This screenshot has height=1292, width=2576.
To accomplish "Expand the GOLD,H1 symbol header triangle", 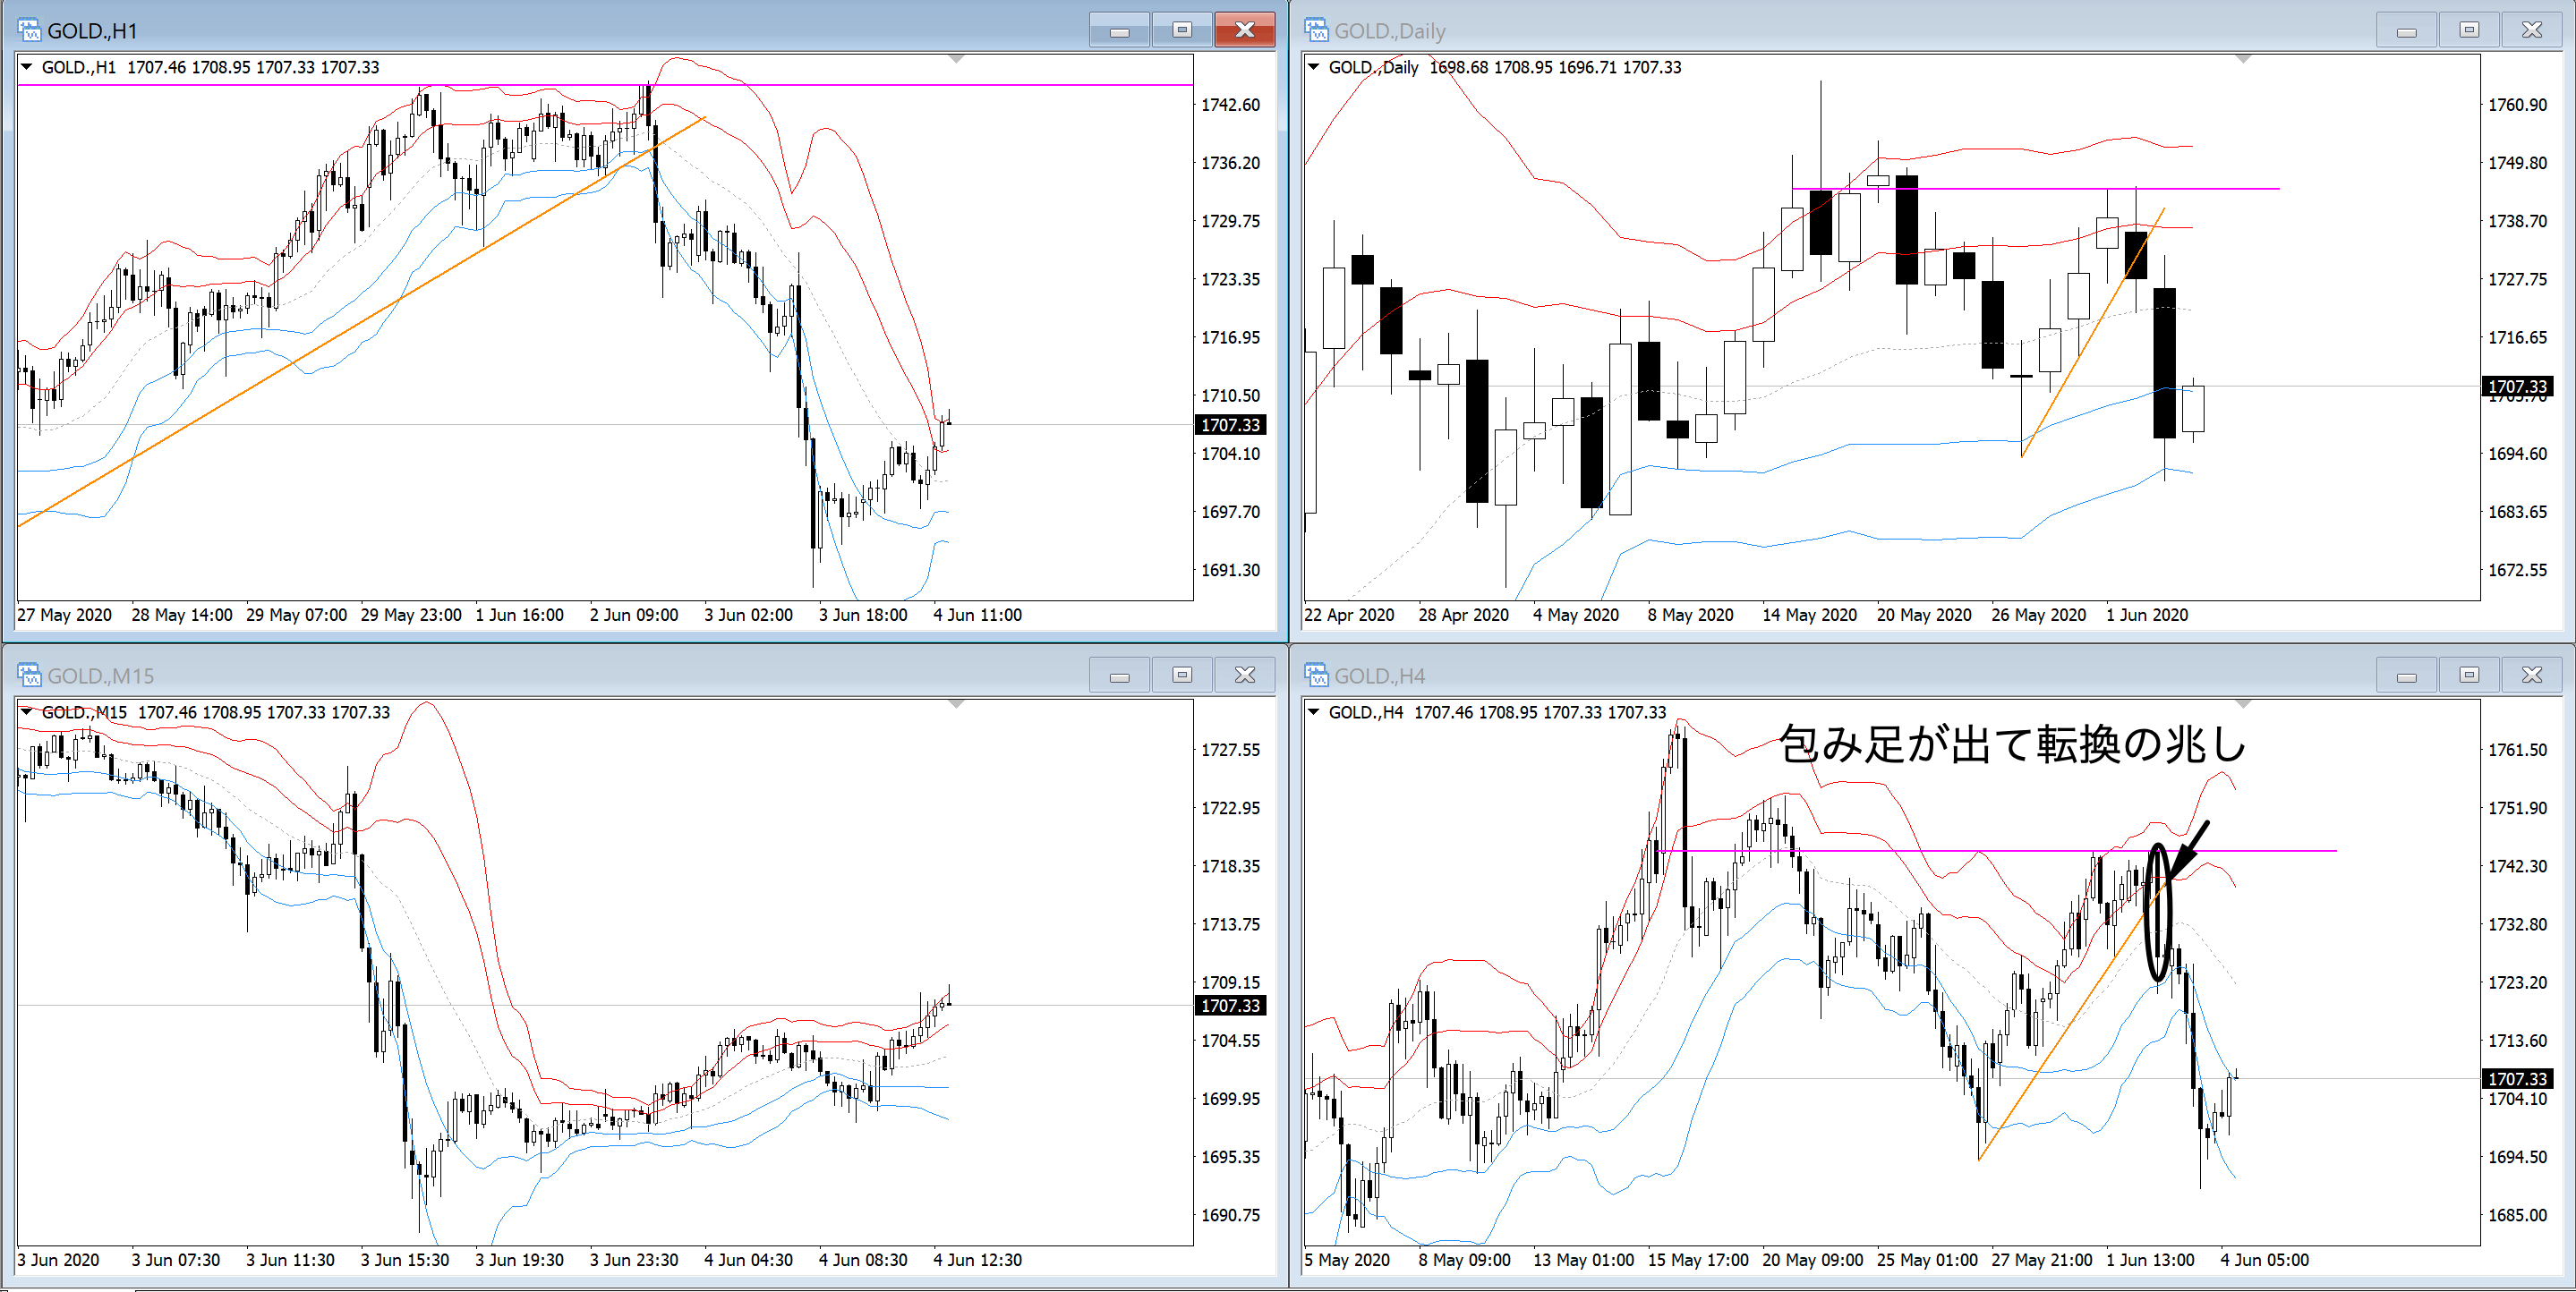I will (x=27, y=67).
